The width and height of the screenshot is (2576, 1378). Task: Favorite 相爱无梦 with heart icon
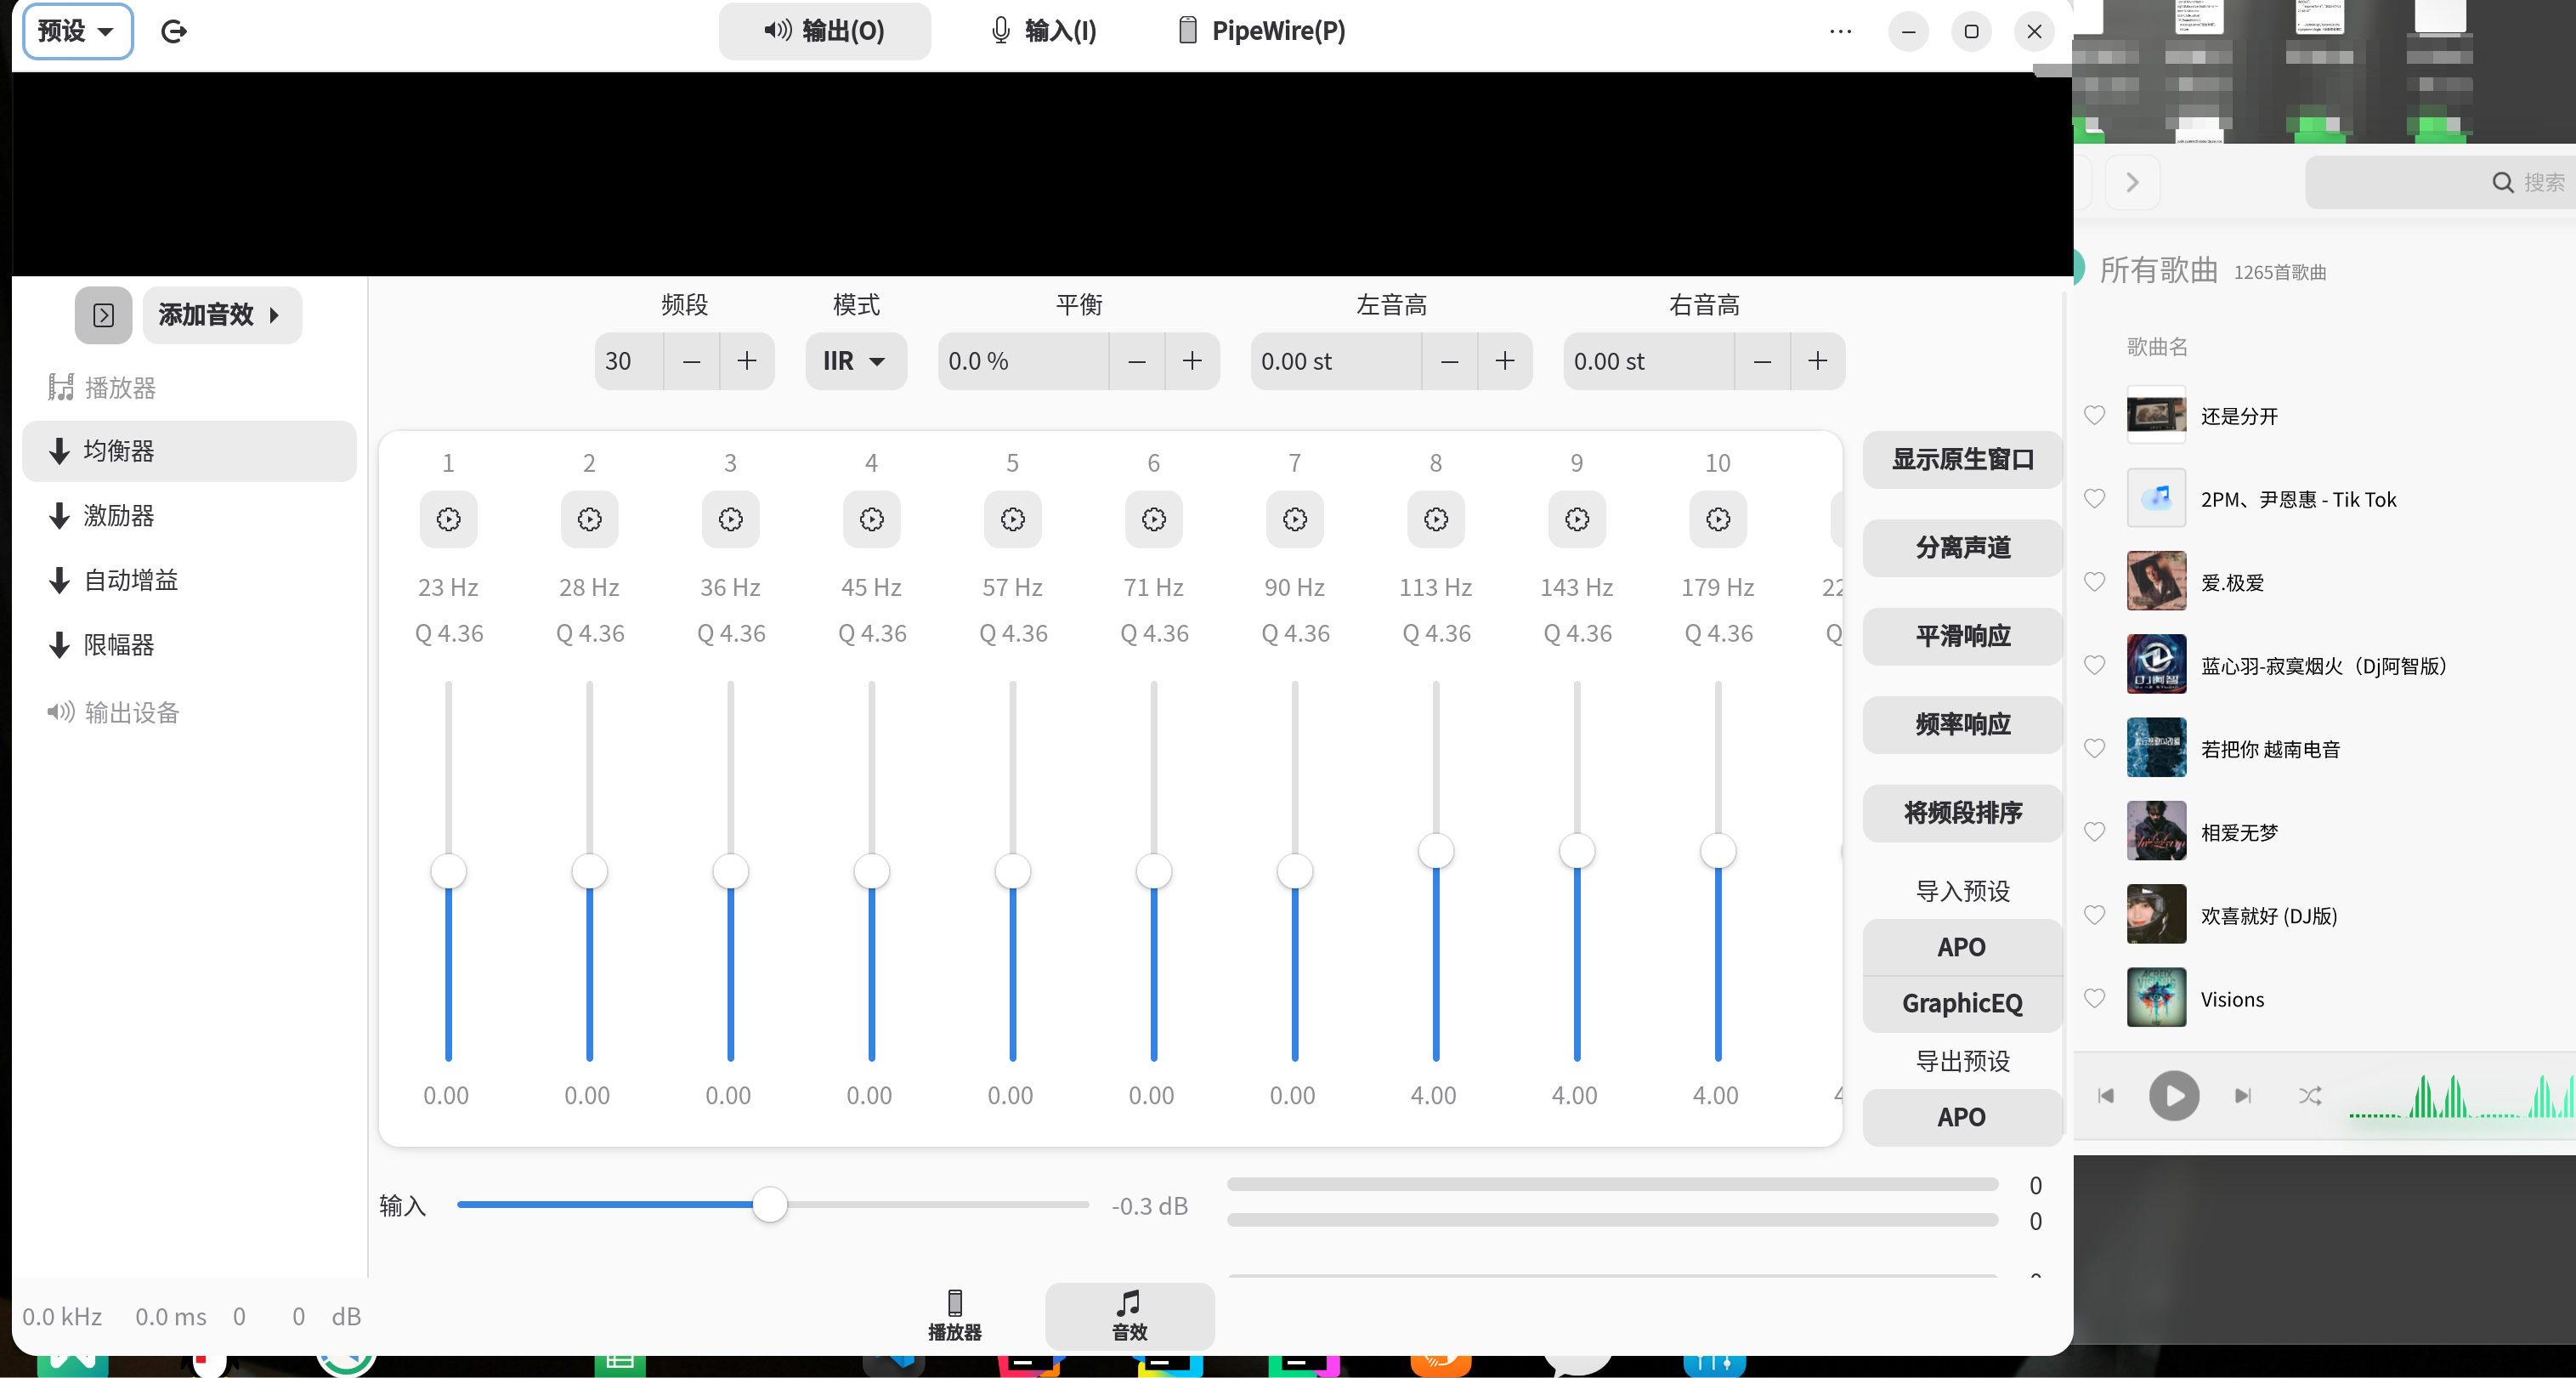(2093, 831)
